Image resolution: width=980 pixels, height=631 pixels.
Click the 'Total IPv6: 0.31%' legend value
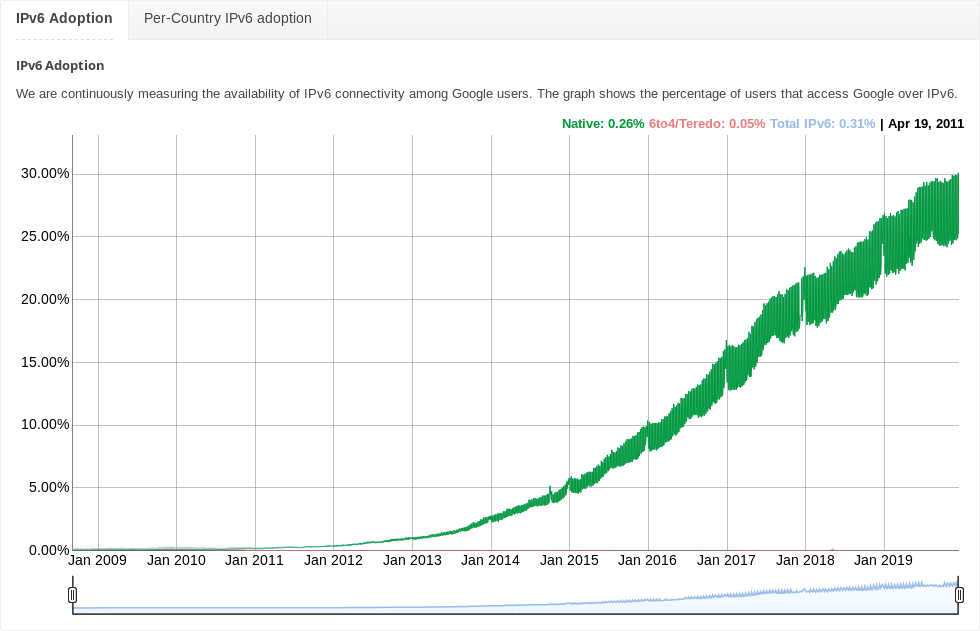pos(822,124)
